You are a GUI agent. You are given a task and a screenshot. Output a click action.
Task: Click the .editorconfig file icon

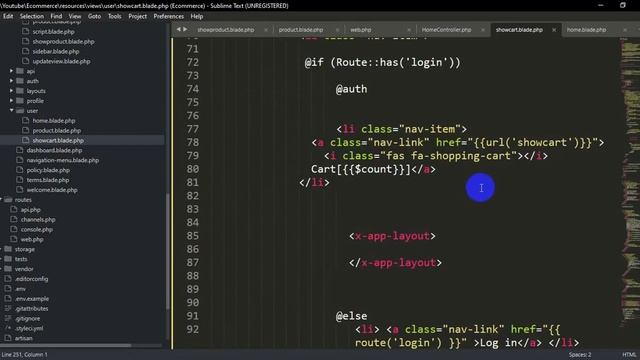point(8,279)
